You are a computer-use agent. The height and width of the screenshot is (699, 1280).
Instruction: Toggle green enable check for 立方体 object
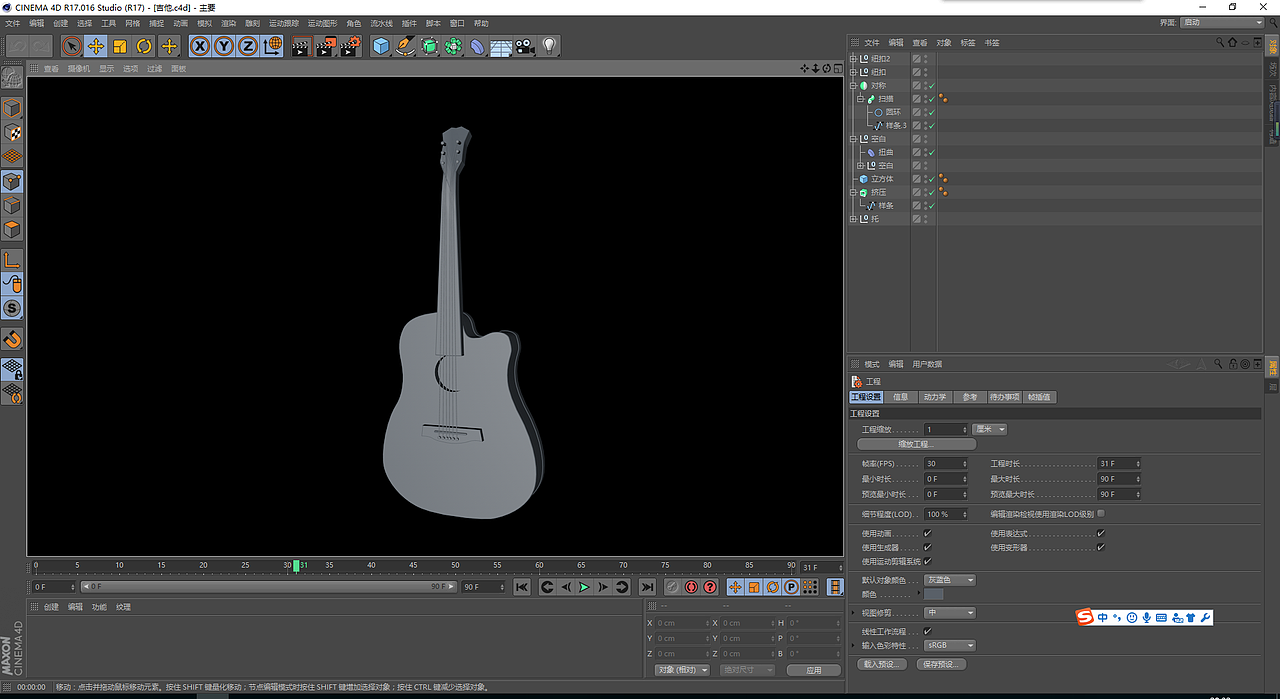(x=931, y=179)
